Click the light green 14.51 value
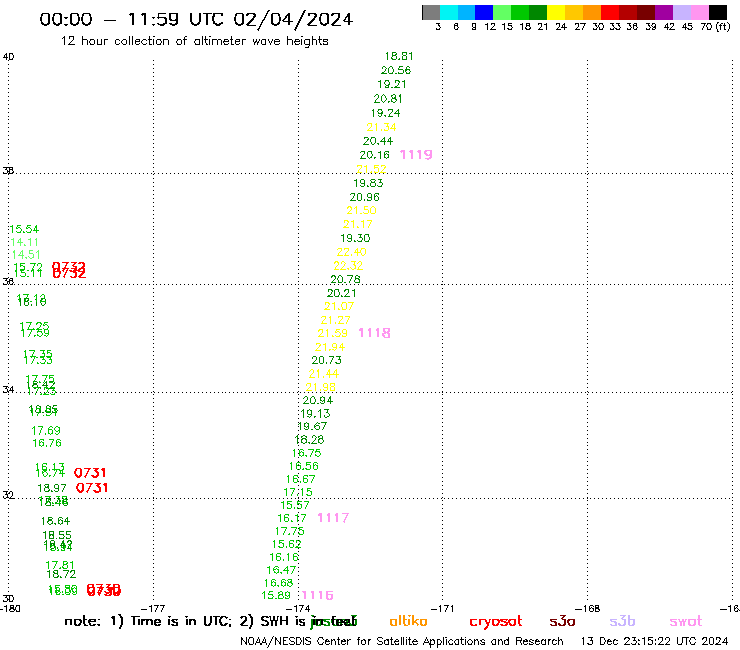The height and width of the screenshot is (650, 740). click(x=26, y=255)
